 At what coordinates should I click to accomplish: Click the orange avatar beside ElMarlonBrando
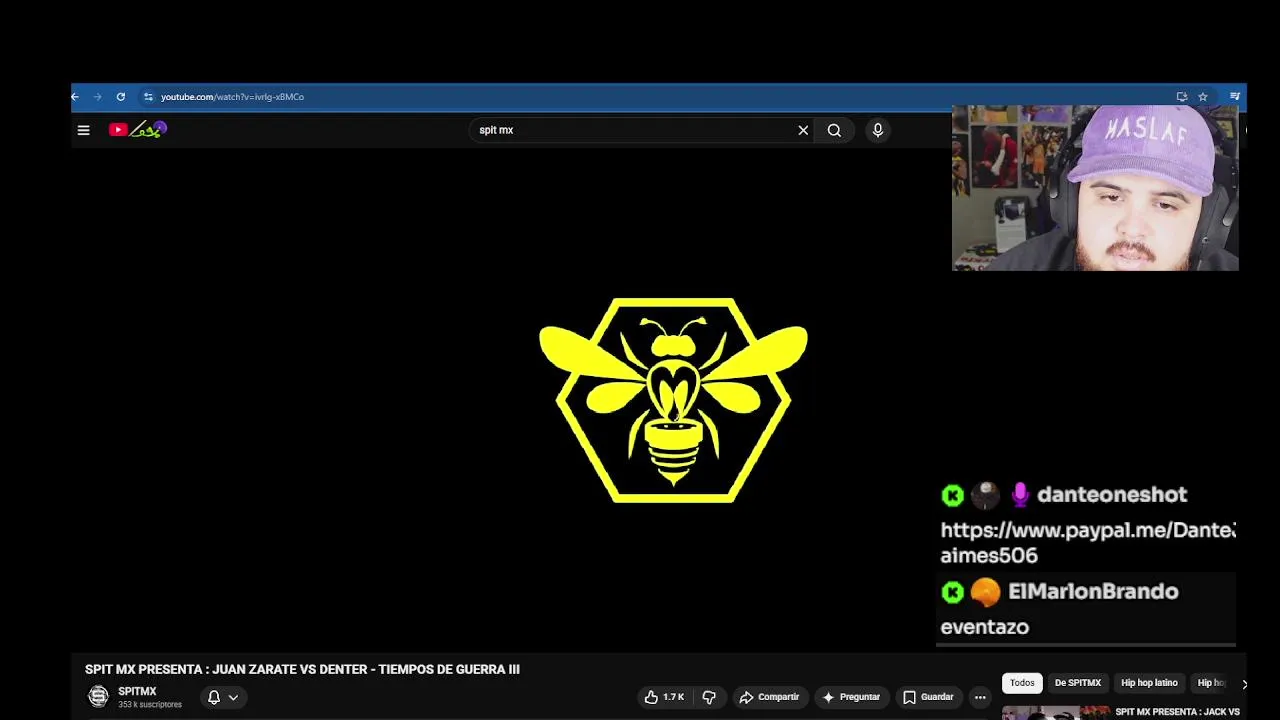[x=985, y=592]
